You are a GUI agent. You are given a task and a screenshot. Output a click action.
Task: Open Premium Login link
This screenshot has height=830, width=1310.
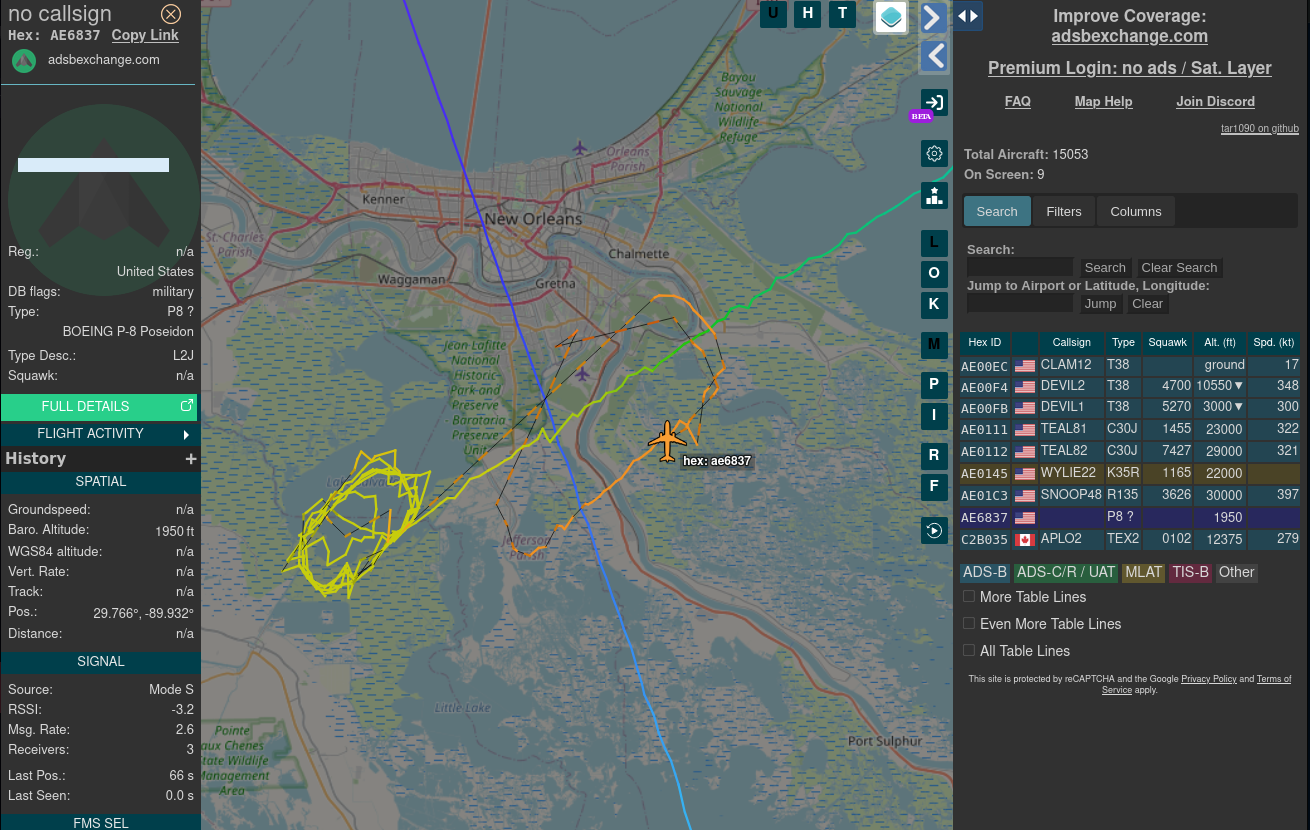[x=1130, y=68]
